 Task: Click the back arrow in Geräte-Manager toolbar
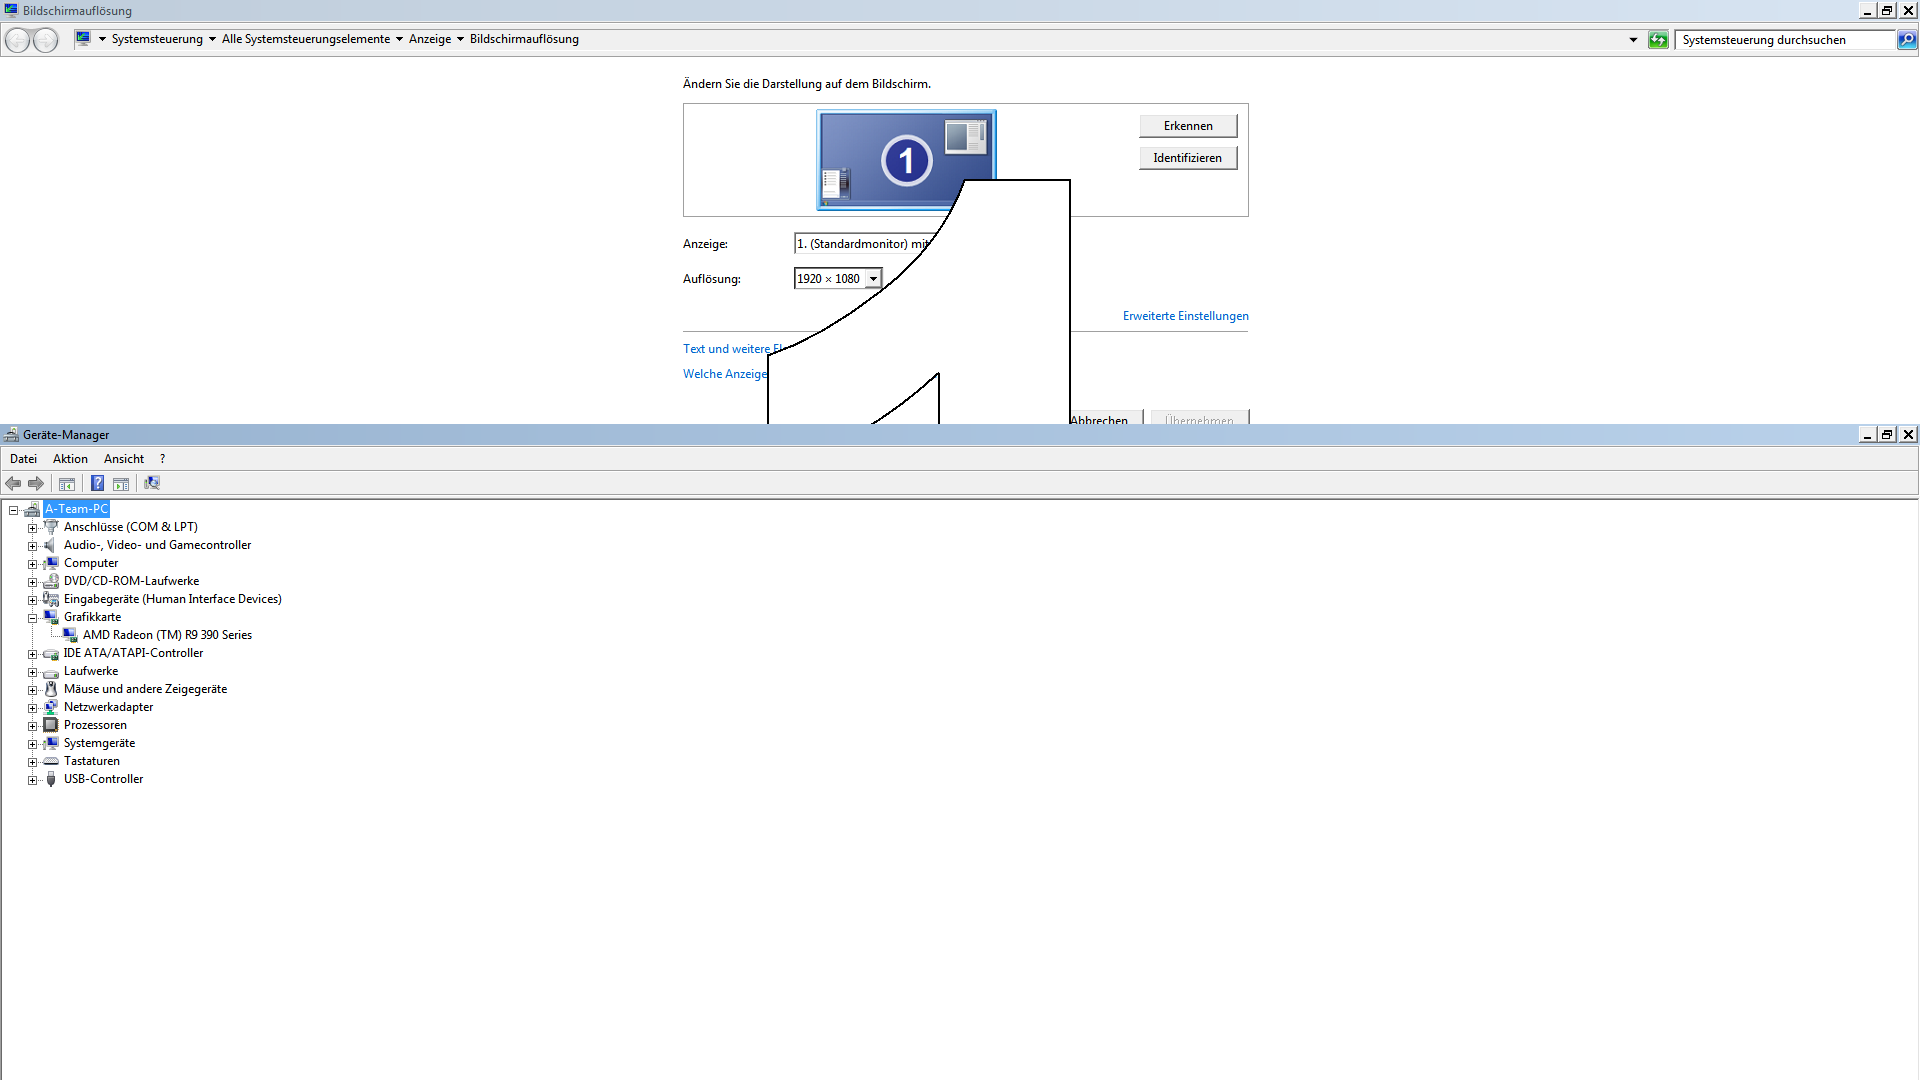point(14,484)
